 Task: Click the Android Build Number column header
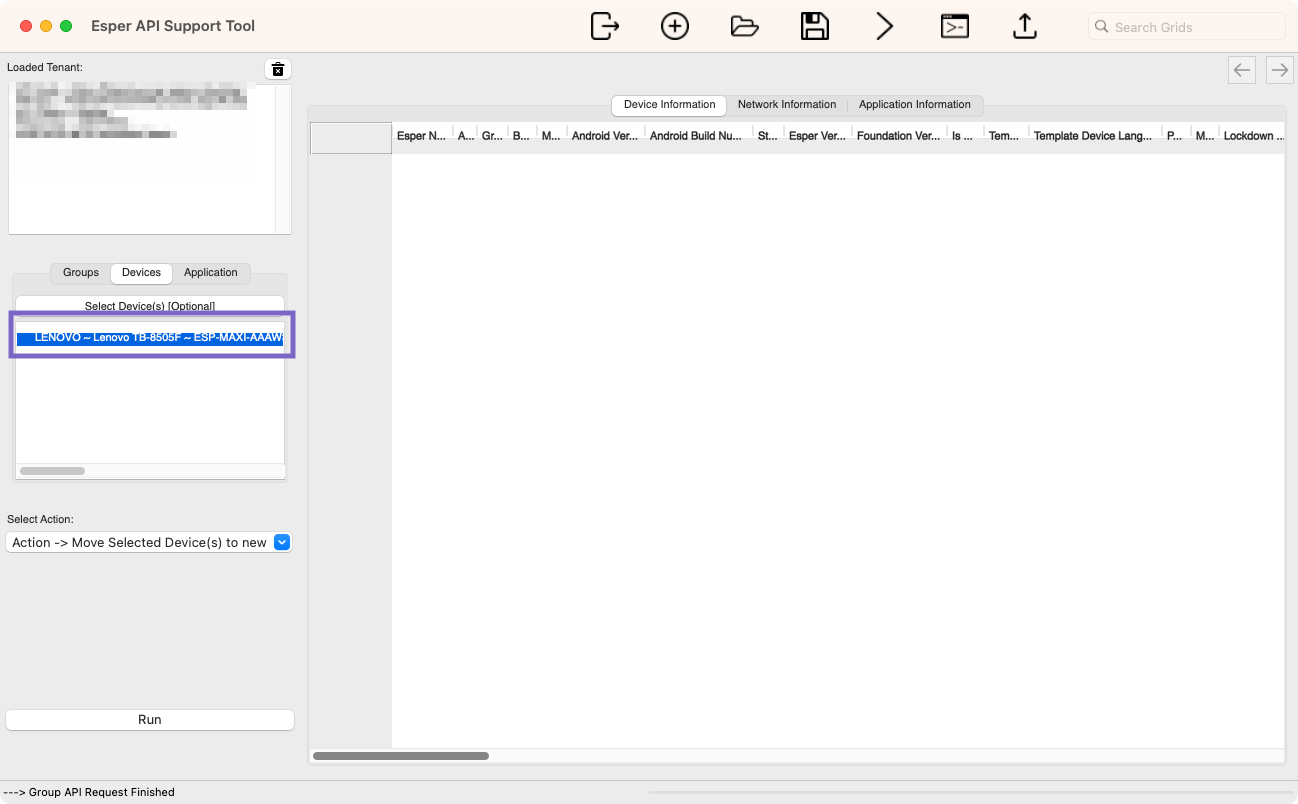695,136
